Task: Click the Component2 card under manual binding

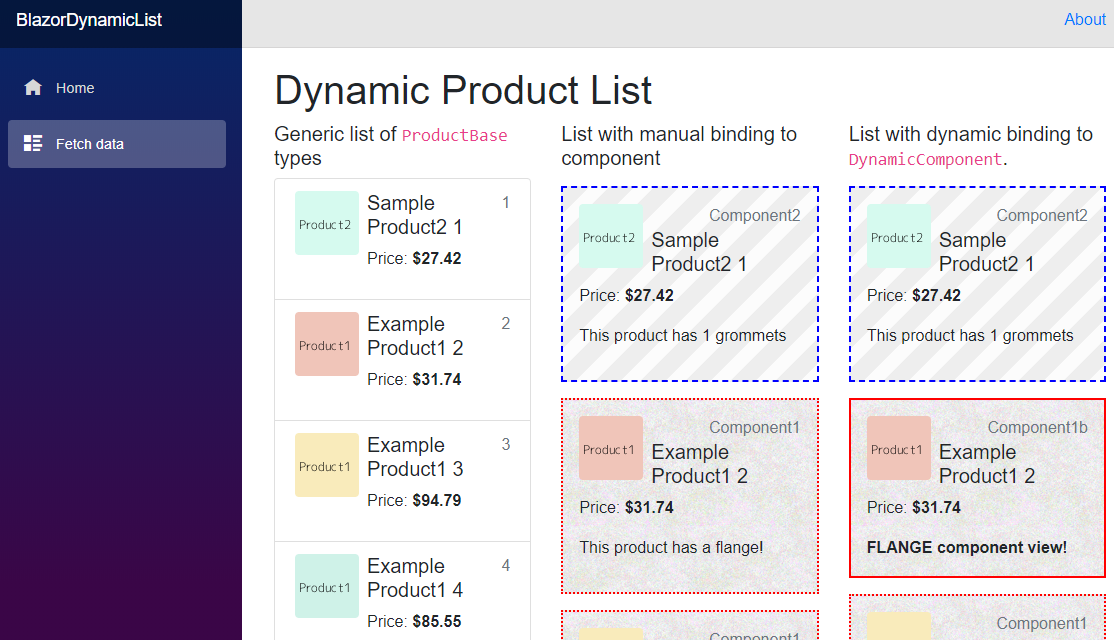Action: coord(690,284)
